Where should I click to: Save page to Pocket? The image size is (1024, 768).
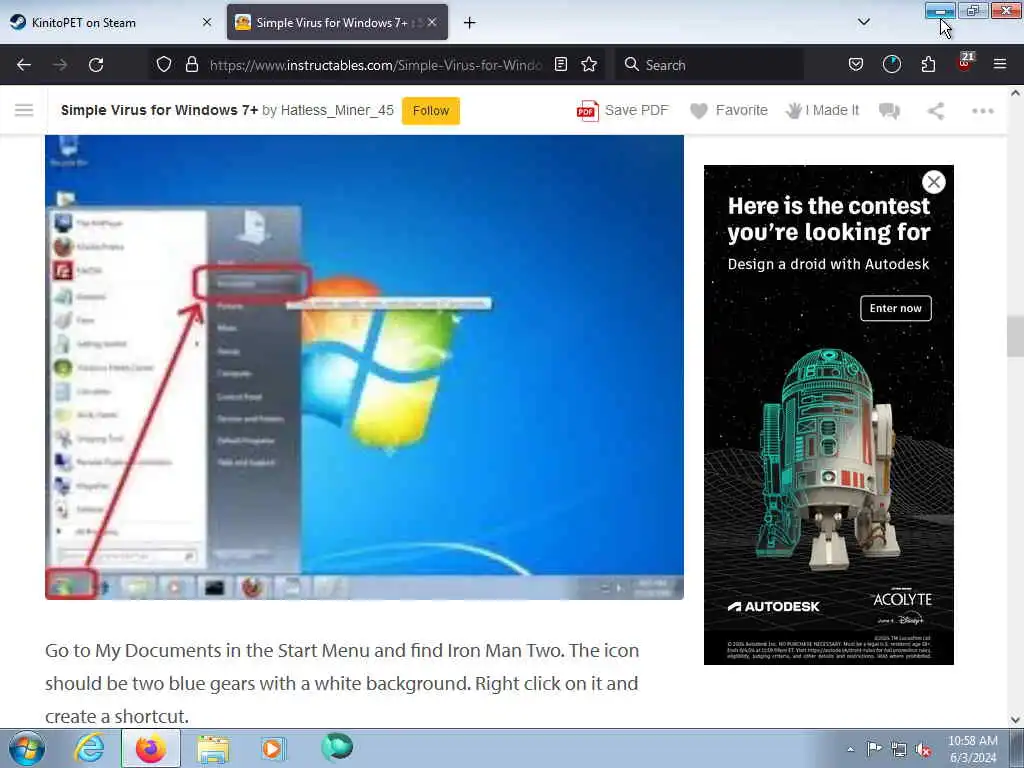(856, 65)
